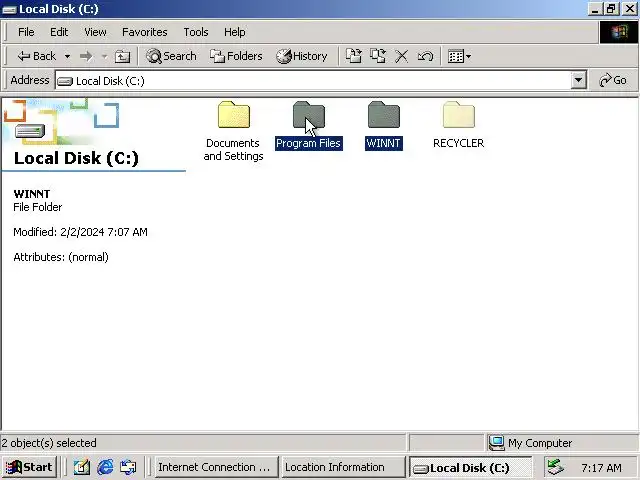
Task: Click the Back navigation button
Action: click(x=37, y=56)
